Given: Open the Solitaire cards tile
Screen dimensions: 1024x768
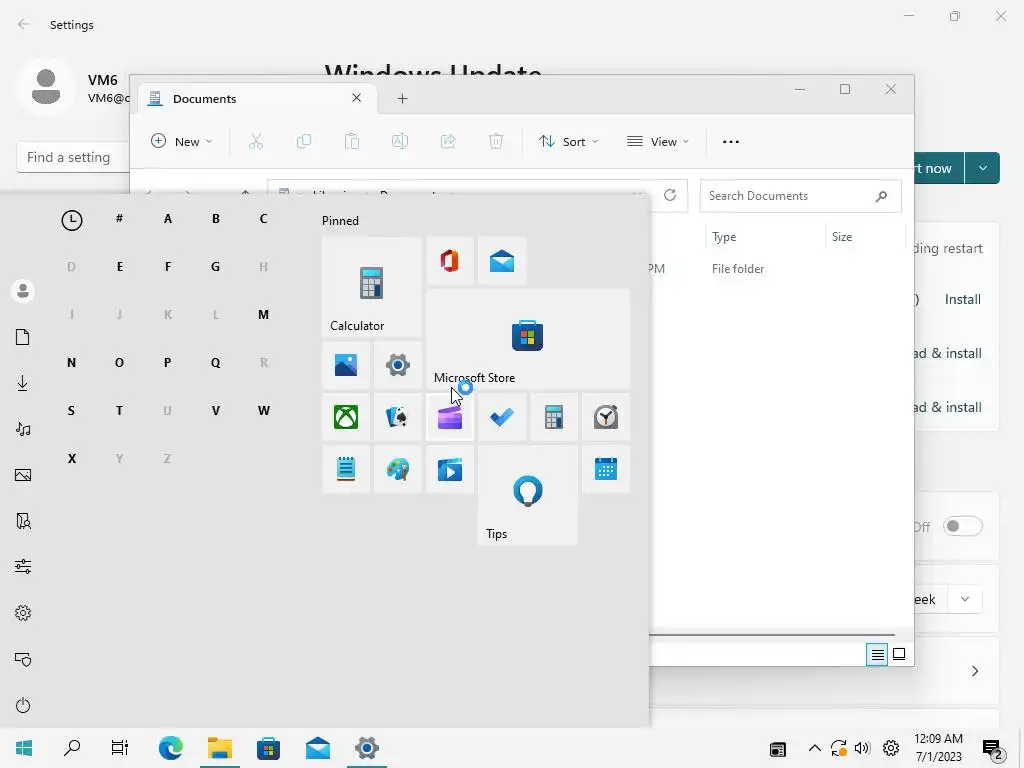Looking at the screenshot, I should pos(398,417).
